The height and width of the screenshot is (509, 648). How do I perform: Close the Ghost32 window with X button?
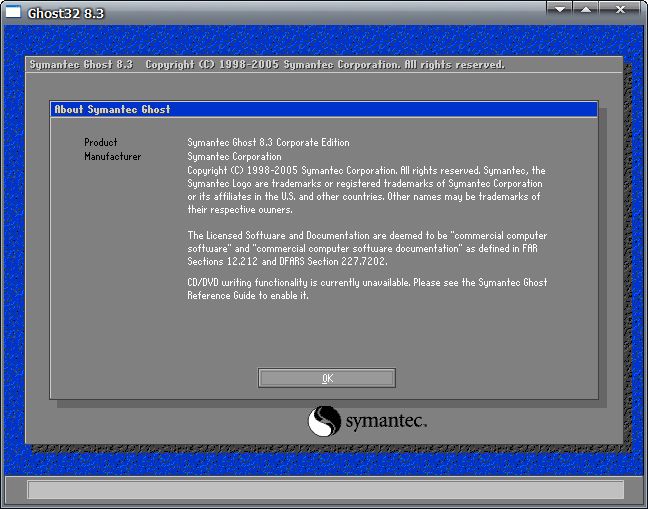[x=620, y=9]
